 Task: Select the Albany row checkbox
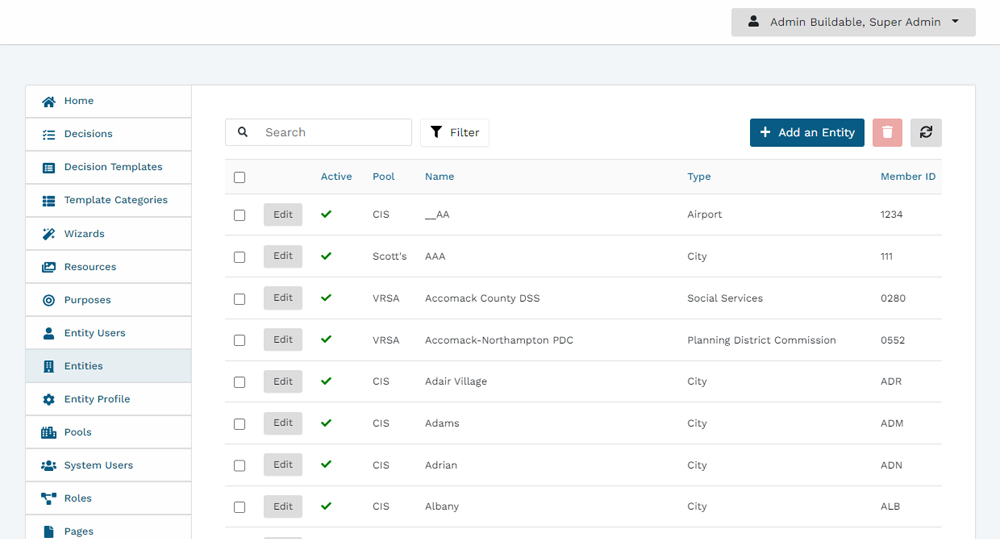point(239,507)
